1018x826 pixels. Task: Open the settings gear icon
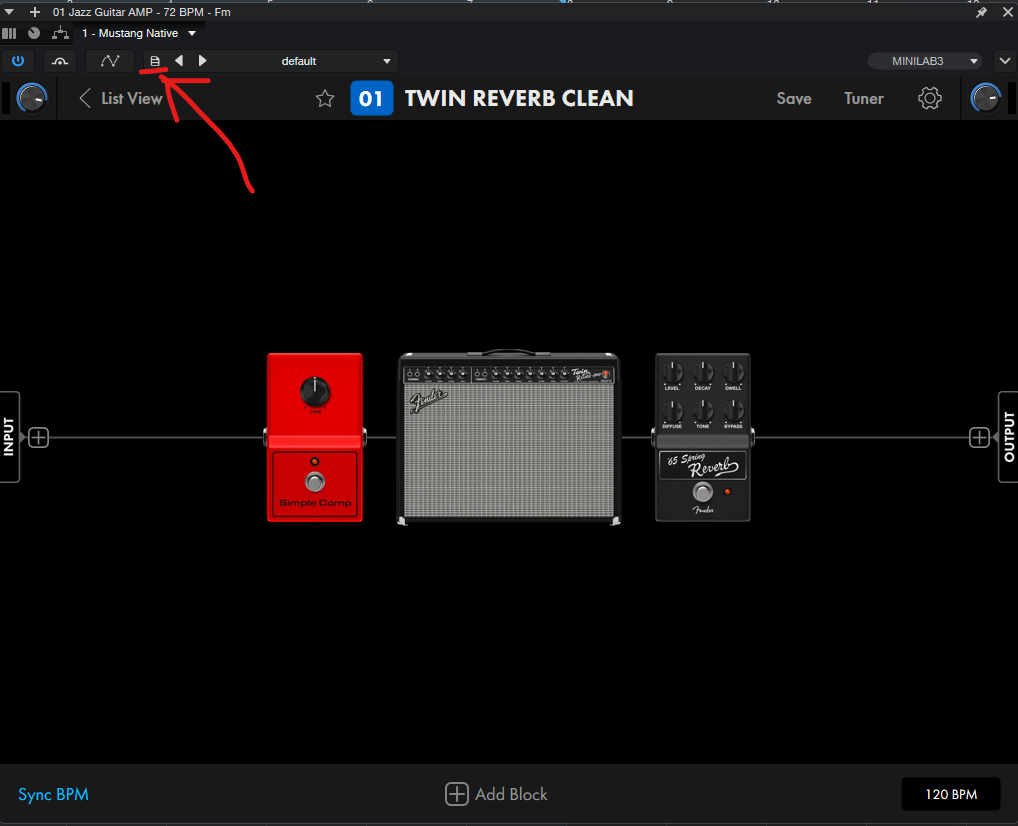coord(930,98)
